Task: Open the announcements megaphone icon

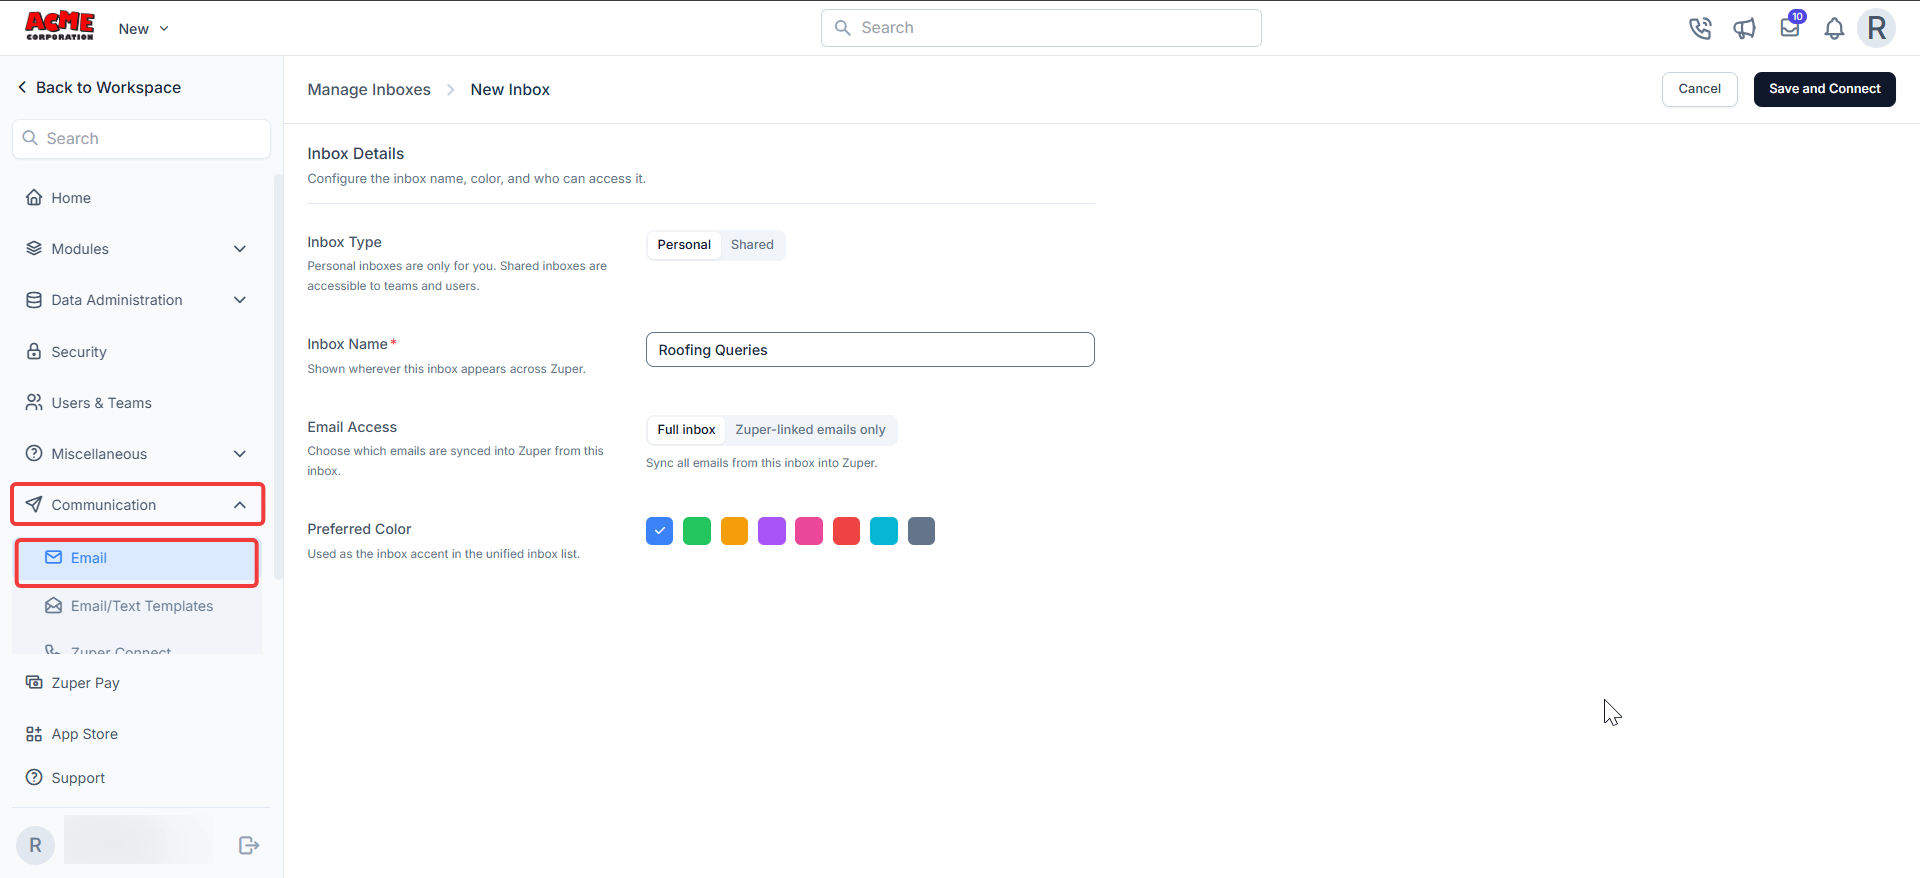Action: tap(1745, 28)
